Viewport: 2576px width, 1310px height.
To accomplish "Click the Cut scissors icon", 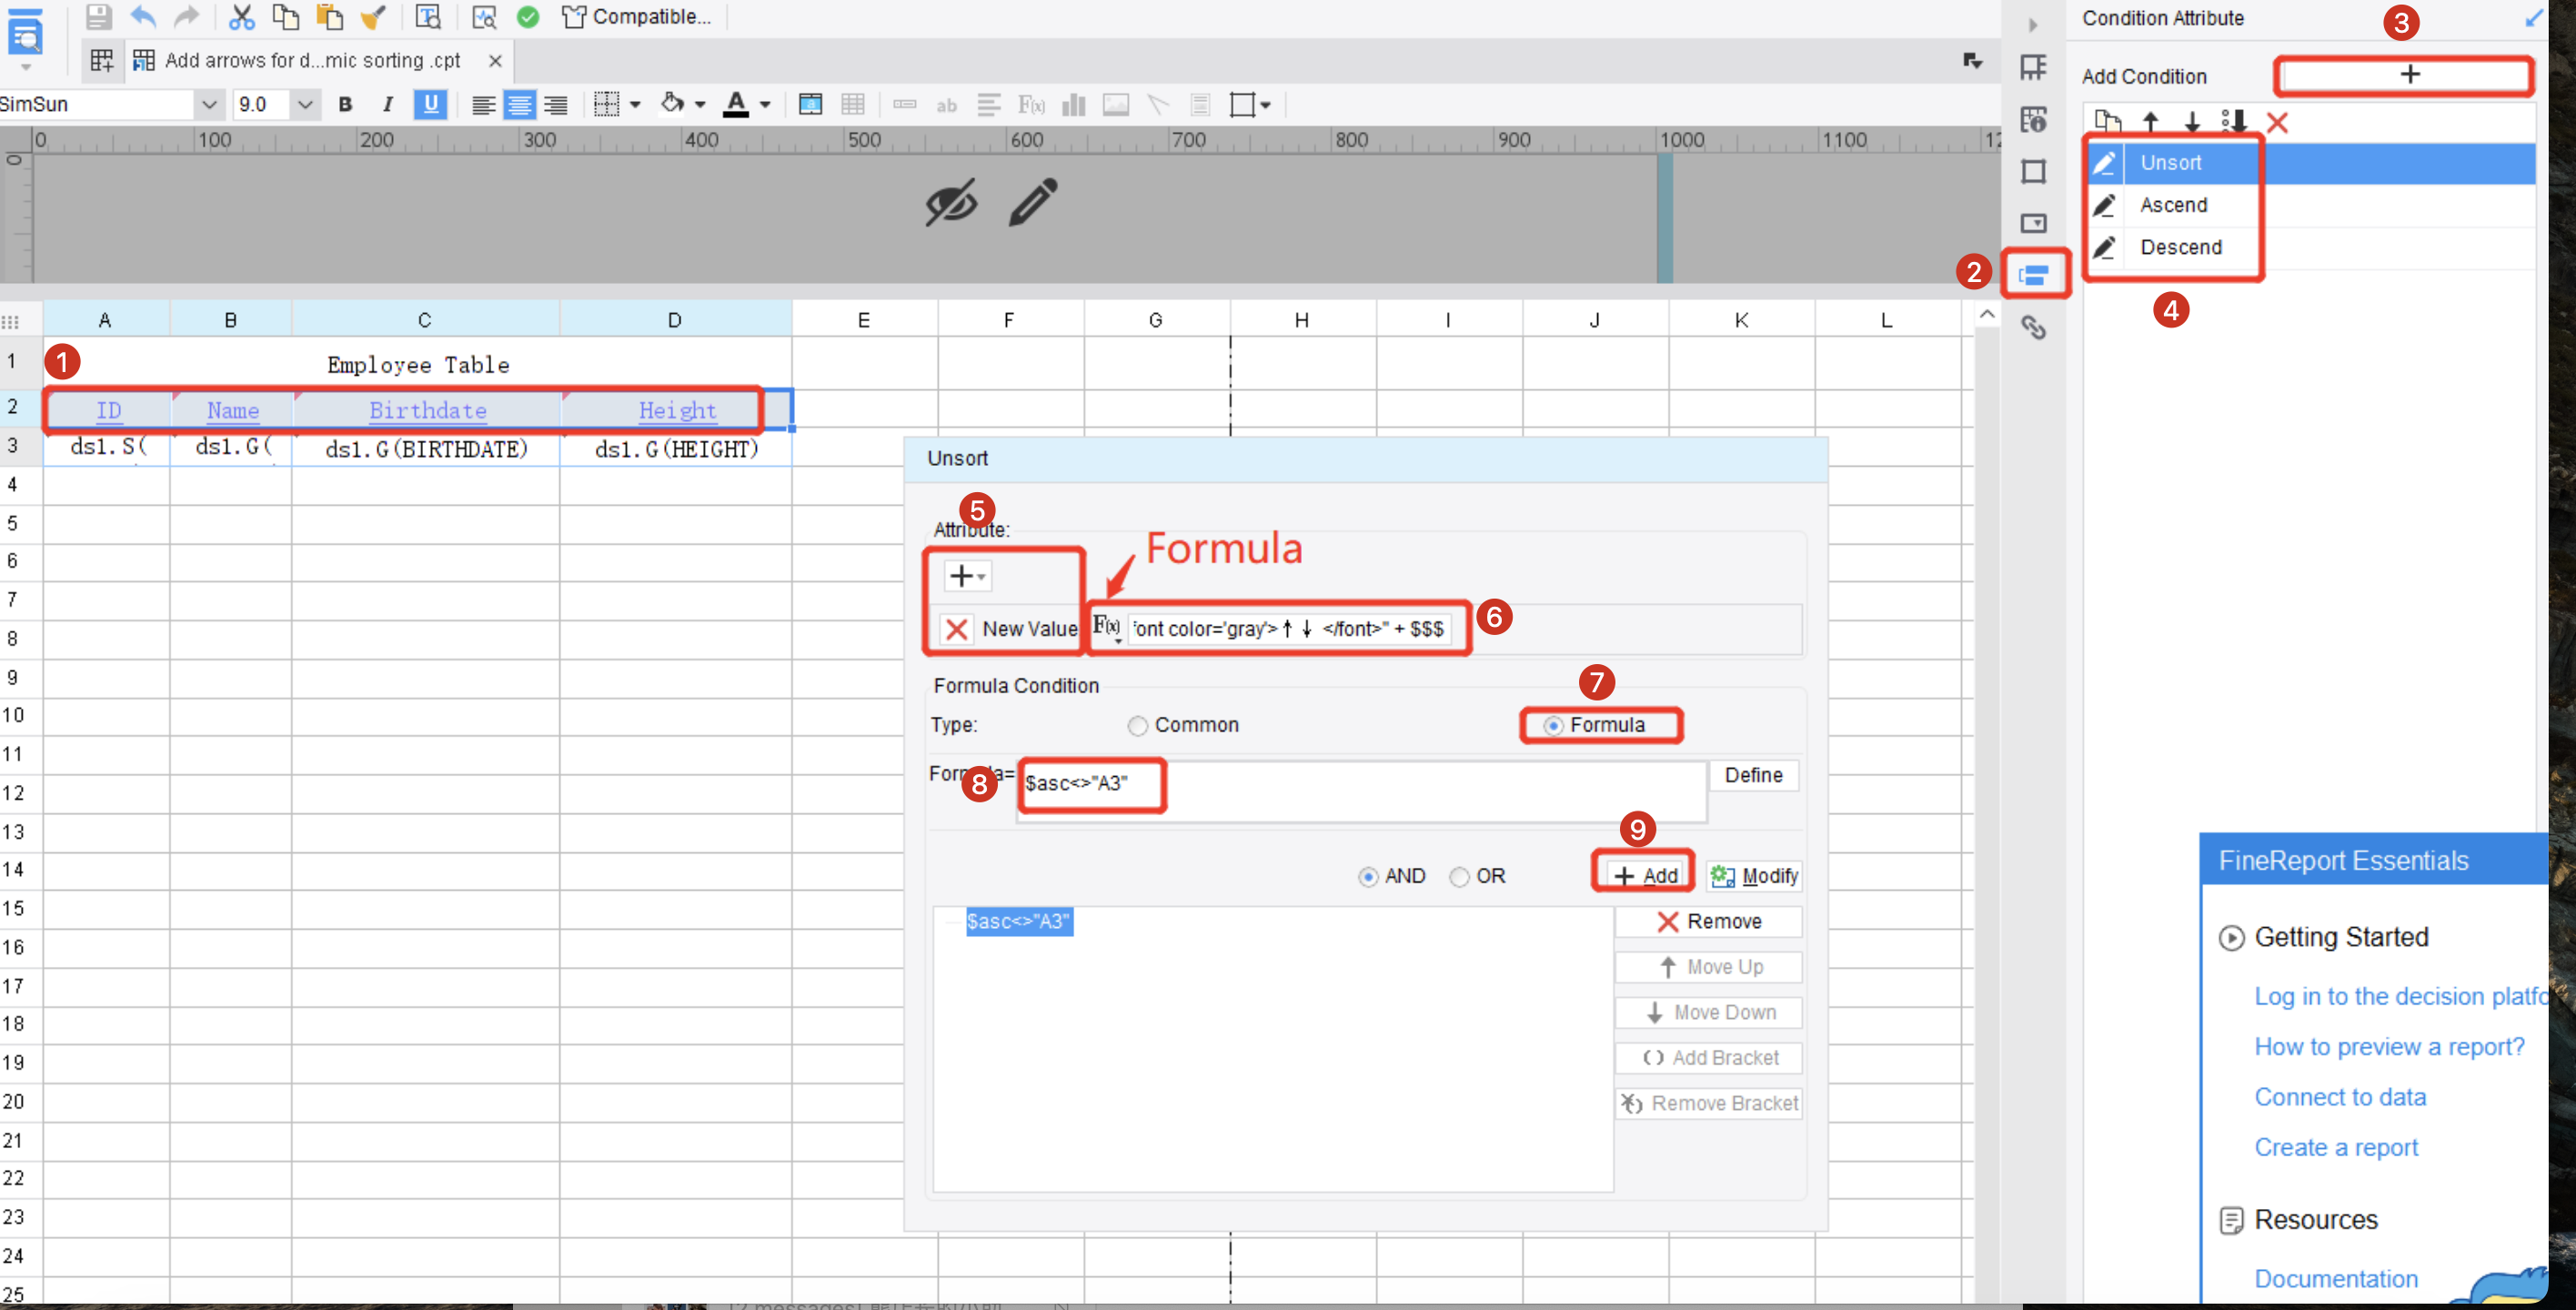I will click(x=241, y=16).
